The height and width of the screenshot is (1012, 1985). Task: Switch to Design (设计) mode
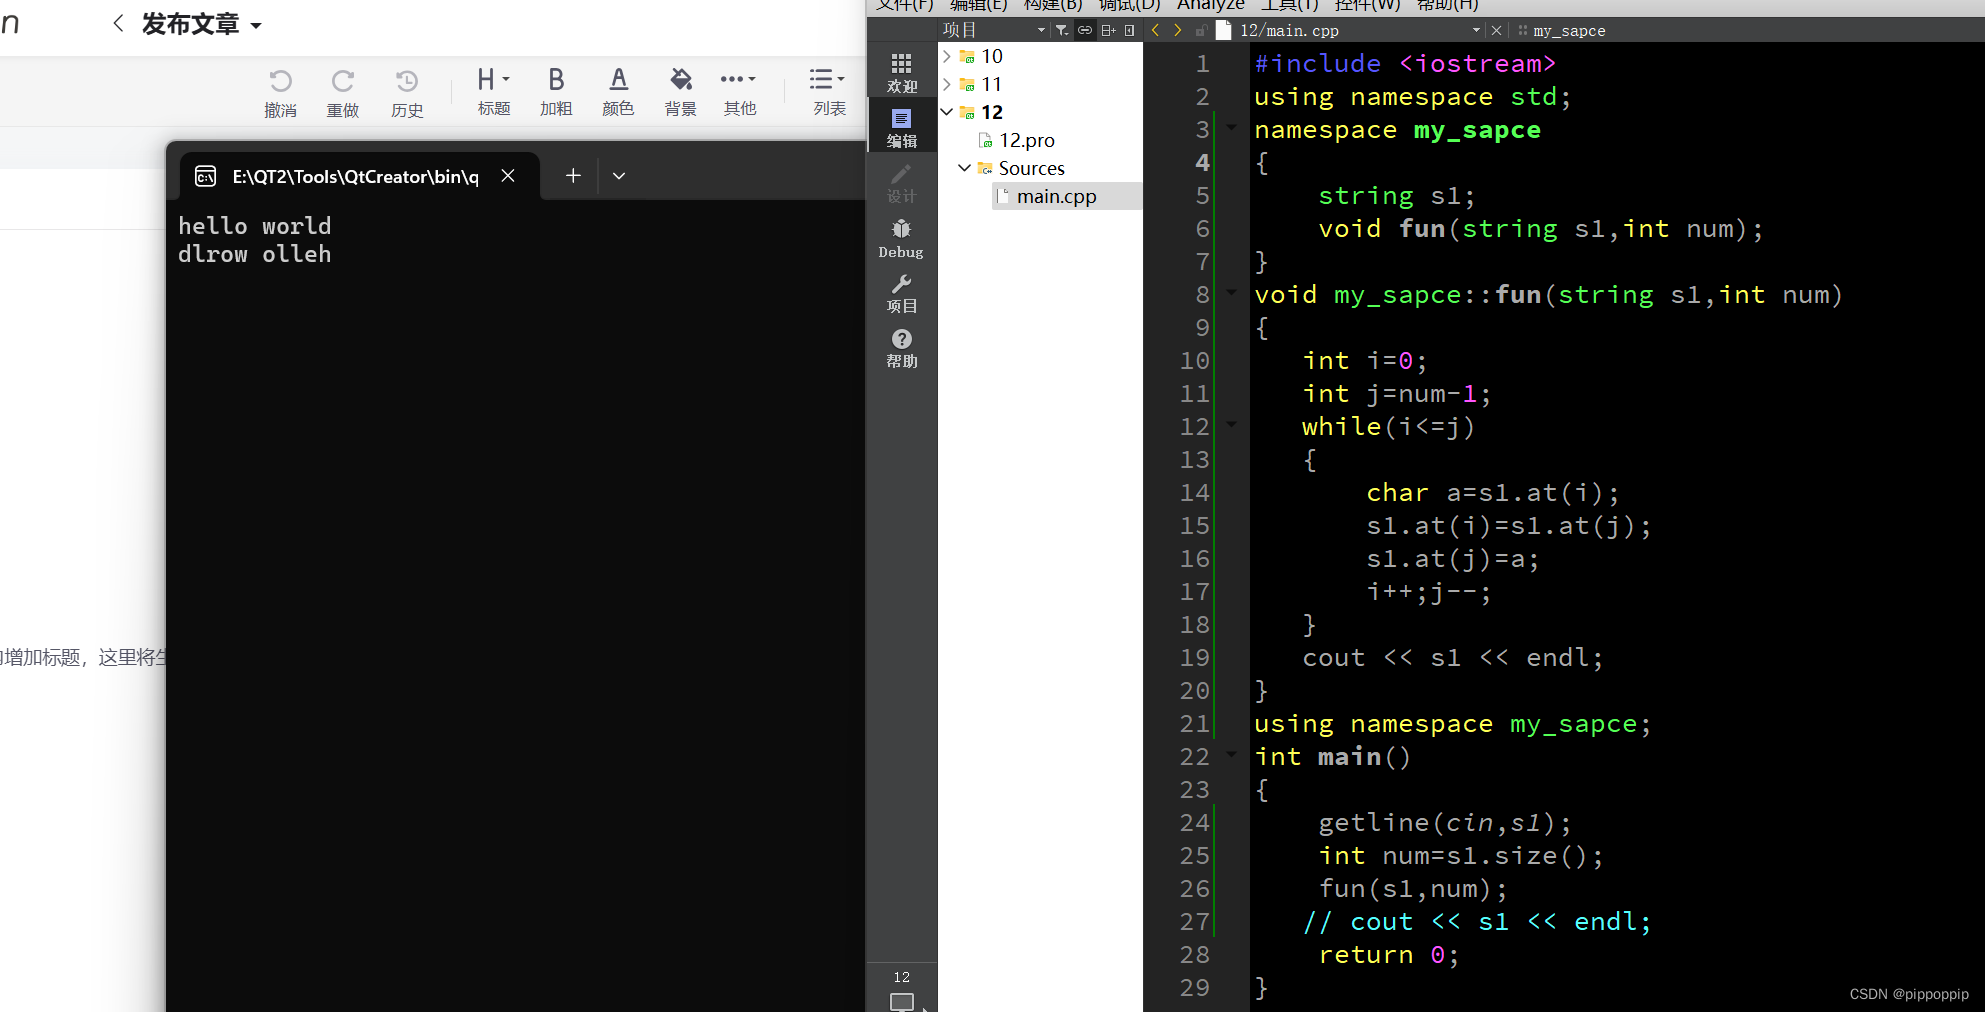pyautogui.click(x=901, y=184)
